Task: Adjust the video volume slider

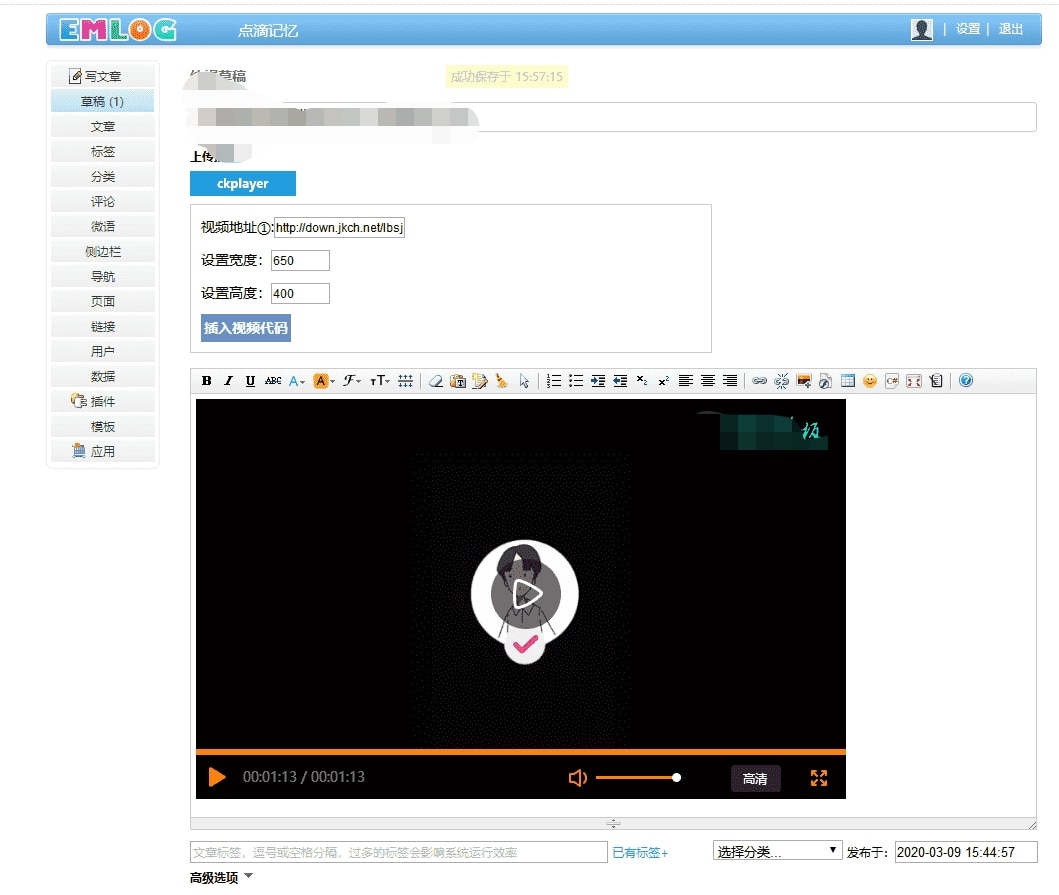Action: coord(637,778)
